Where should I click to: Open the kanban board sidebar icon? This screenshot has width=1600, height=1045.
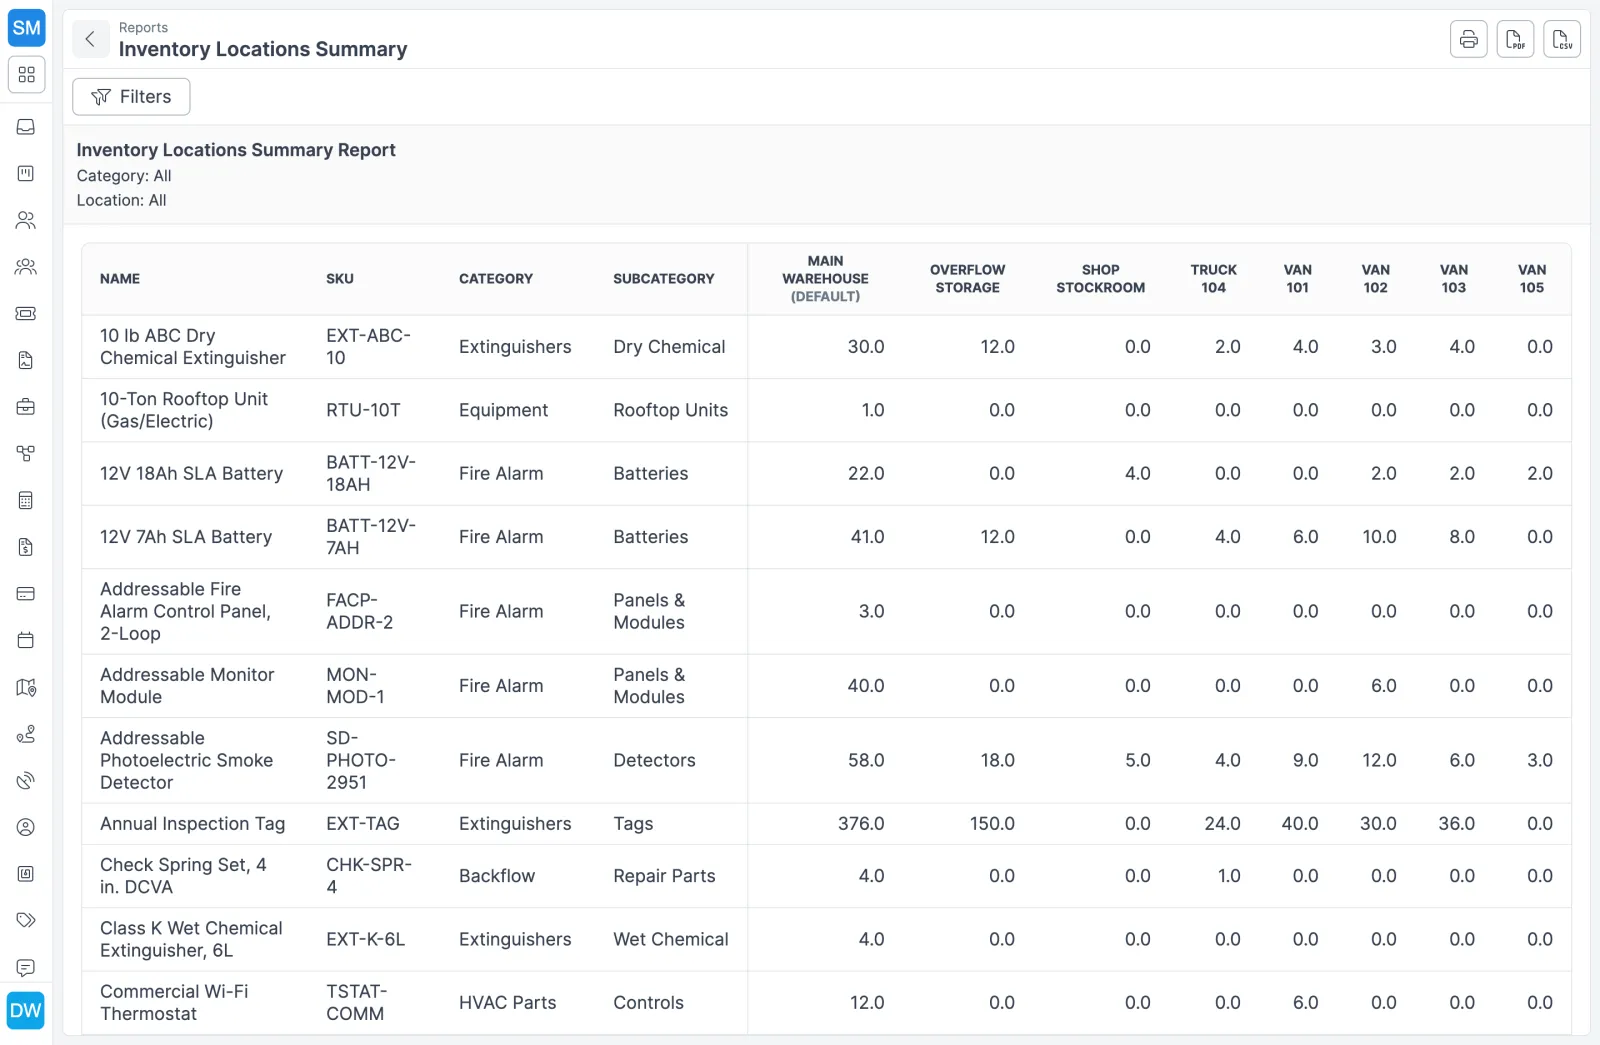pos(26,174)
